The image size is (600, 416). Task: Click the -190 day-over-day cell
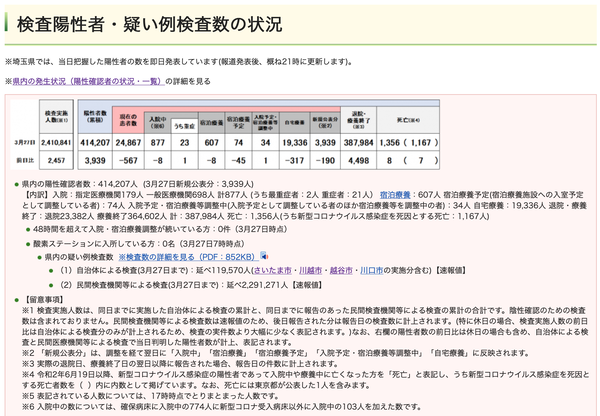pyautogui.click(x=325, y=160)
